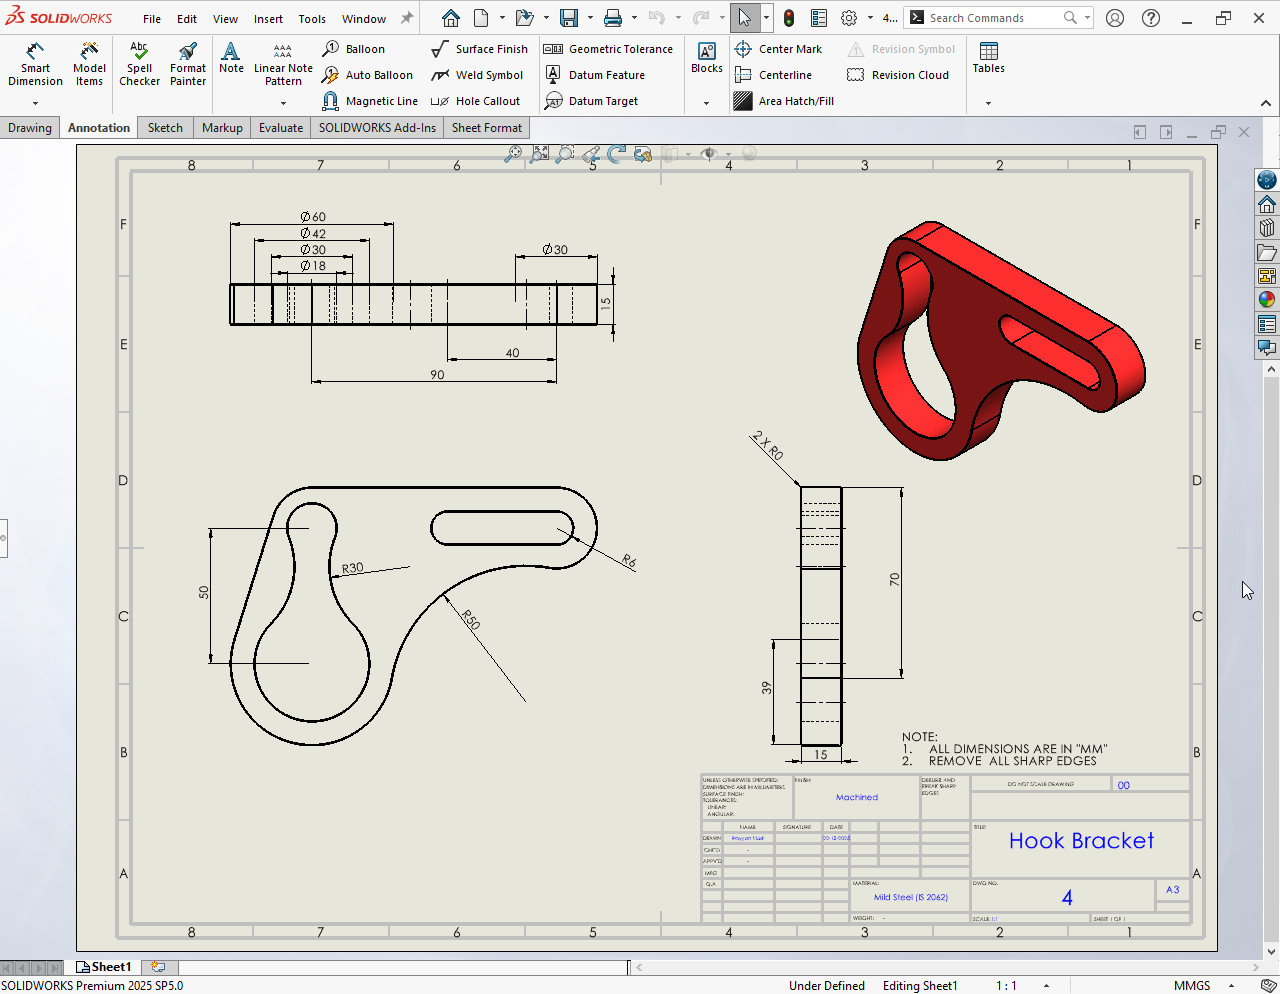Select the Area Hatch/Fill tool

click(x=784, y=101)
